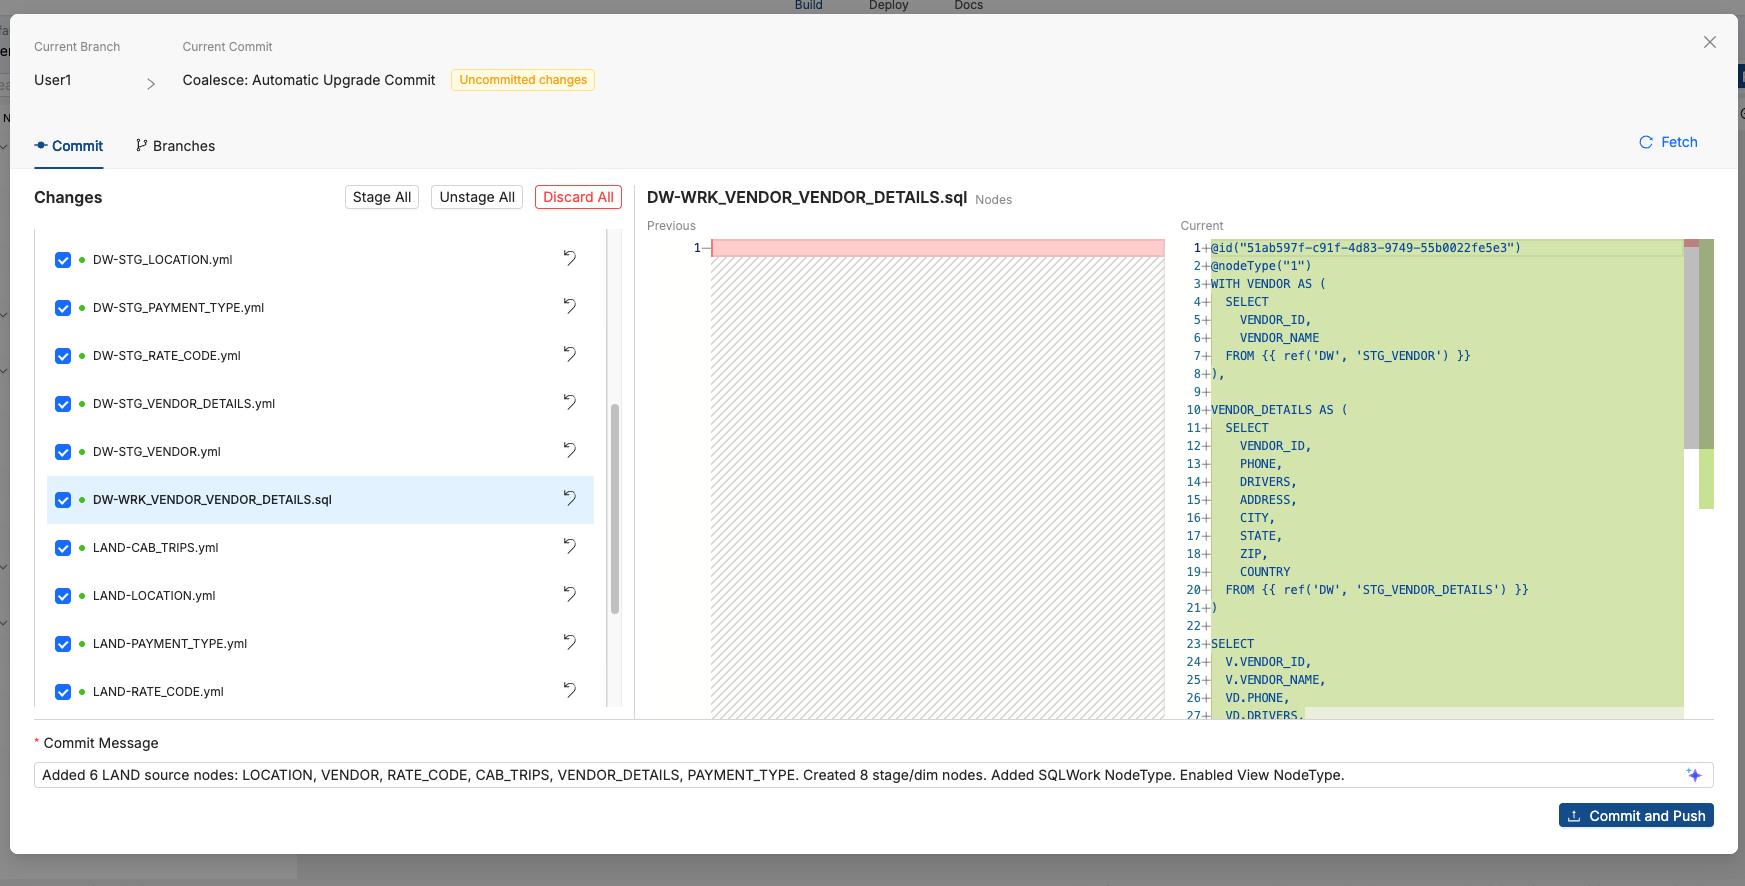Discard changes for DW-WRK_VENDOR_VENDOR_DETAILS.sql
The width and height of the screenshot is (1745, 886).
coord(569,498)
